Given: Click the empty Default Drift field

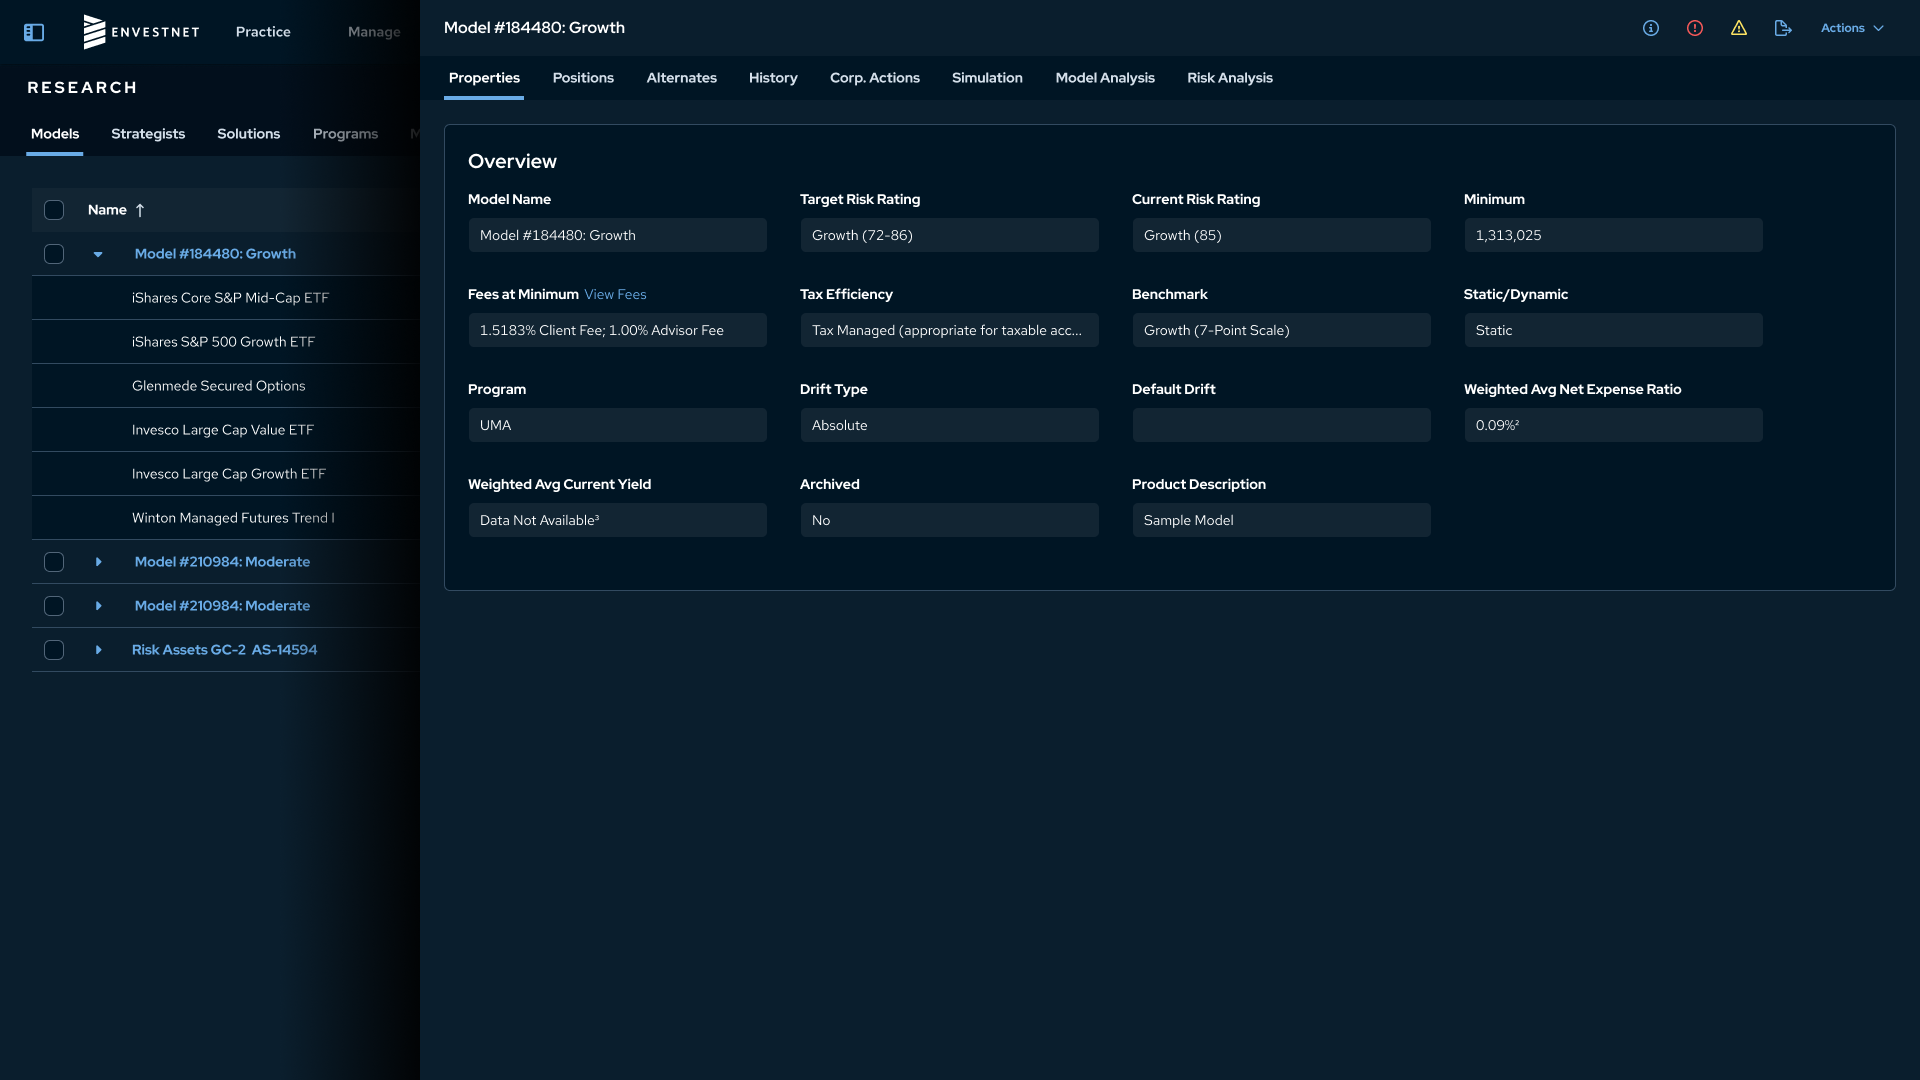Looking at the screenshot, I should (x=1281, y=425).
